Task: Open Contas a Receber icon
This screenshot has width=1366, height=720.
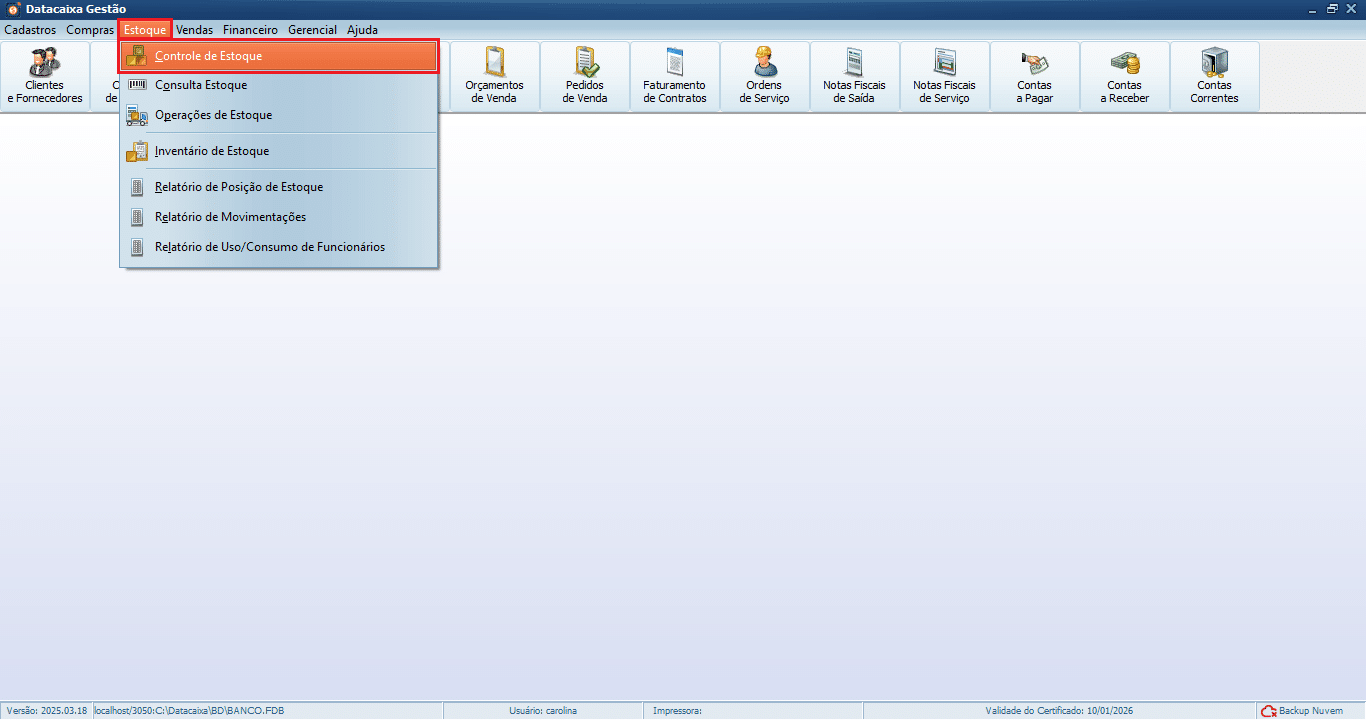Action: pos(1124,76)
